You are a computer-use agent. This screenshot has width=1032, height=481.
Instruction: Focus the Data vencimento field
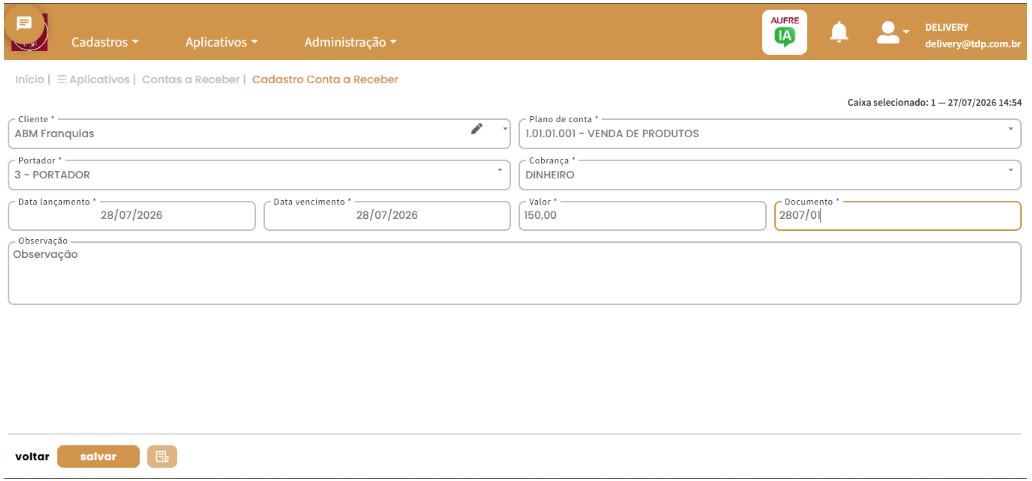tap(387, 216)
